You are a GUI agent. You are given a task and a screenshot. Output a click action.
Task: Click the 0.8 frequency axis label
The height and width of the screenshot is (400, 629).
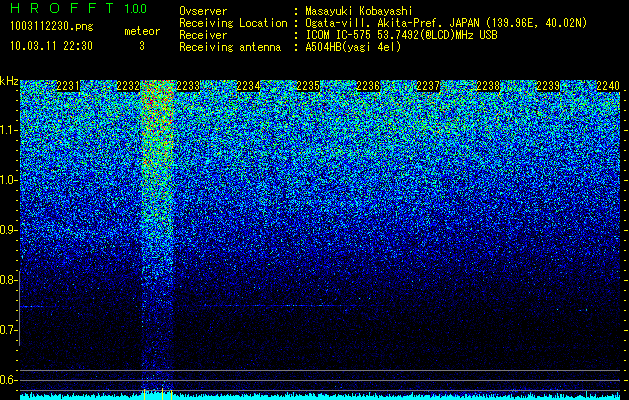point(9,280)
